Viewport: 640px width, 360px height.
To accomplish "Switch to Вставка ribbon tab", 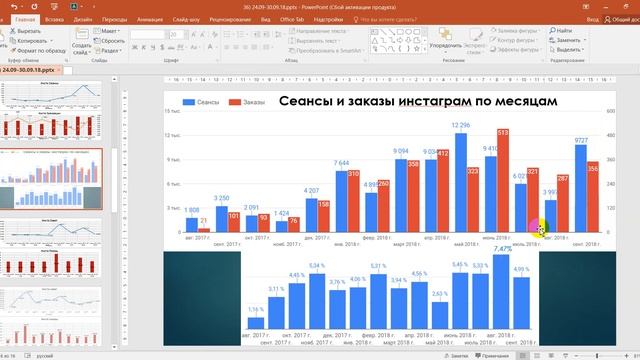I will coord(54,19).
